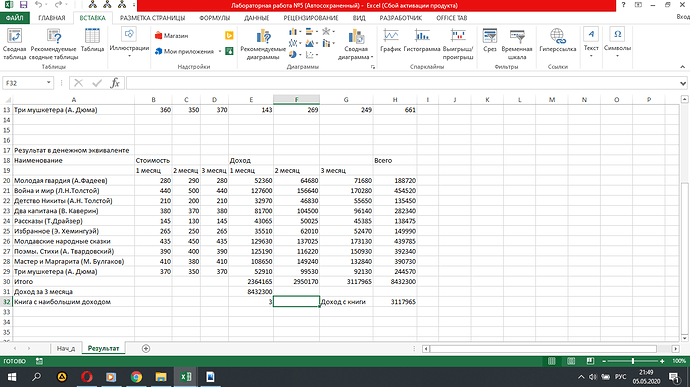Viewport: 690px width, 387px height.
Task: Switch to the Page Layout (Разметка страницы) tab
Action: tap(152, 18)
